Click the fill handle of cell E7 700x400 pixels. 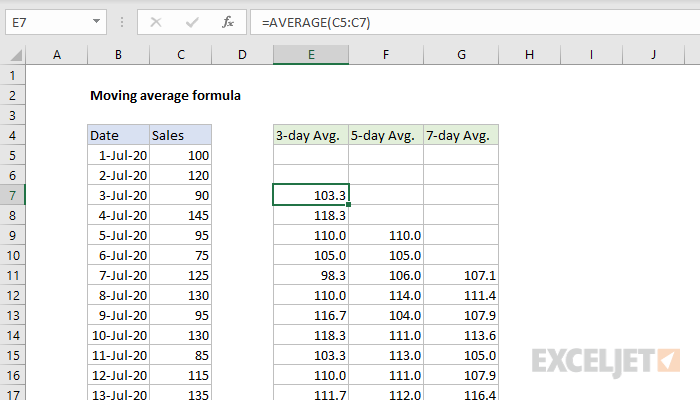point(348,204)
